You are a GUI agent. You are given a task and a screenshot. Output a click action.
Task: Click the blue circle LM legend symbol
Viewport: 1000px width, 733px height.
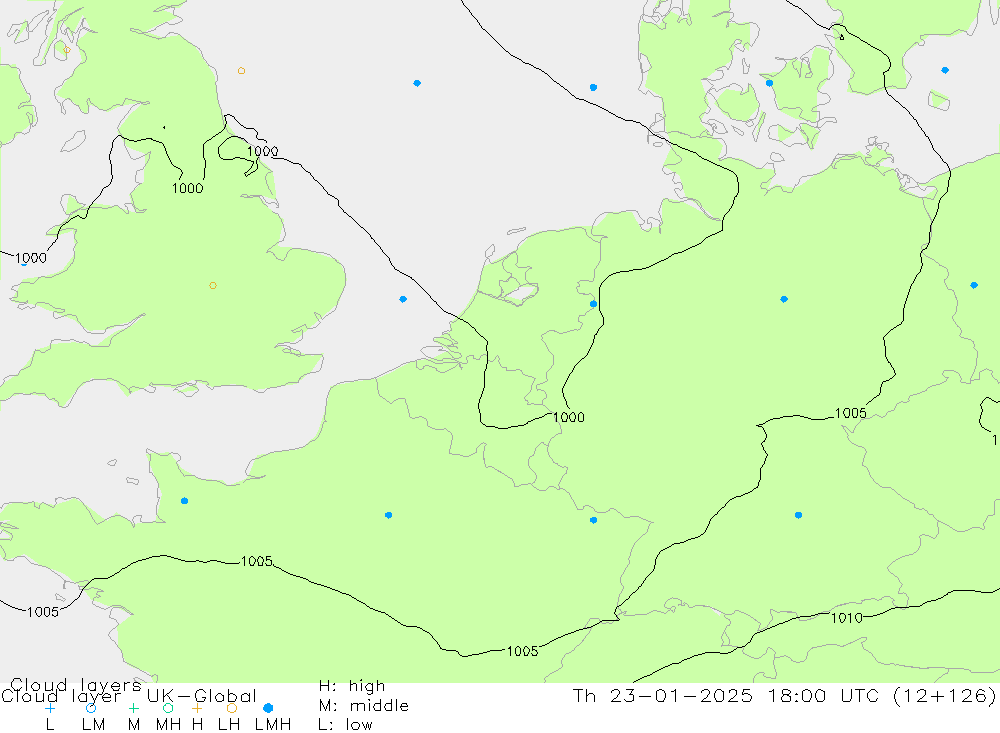[91, 707]
